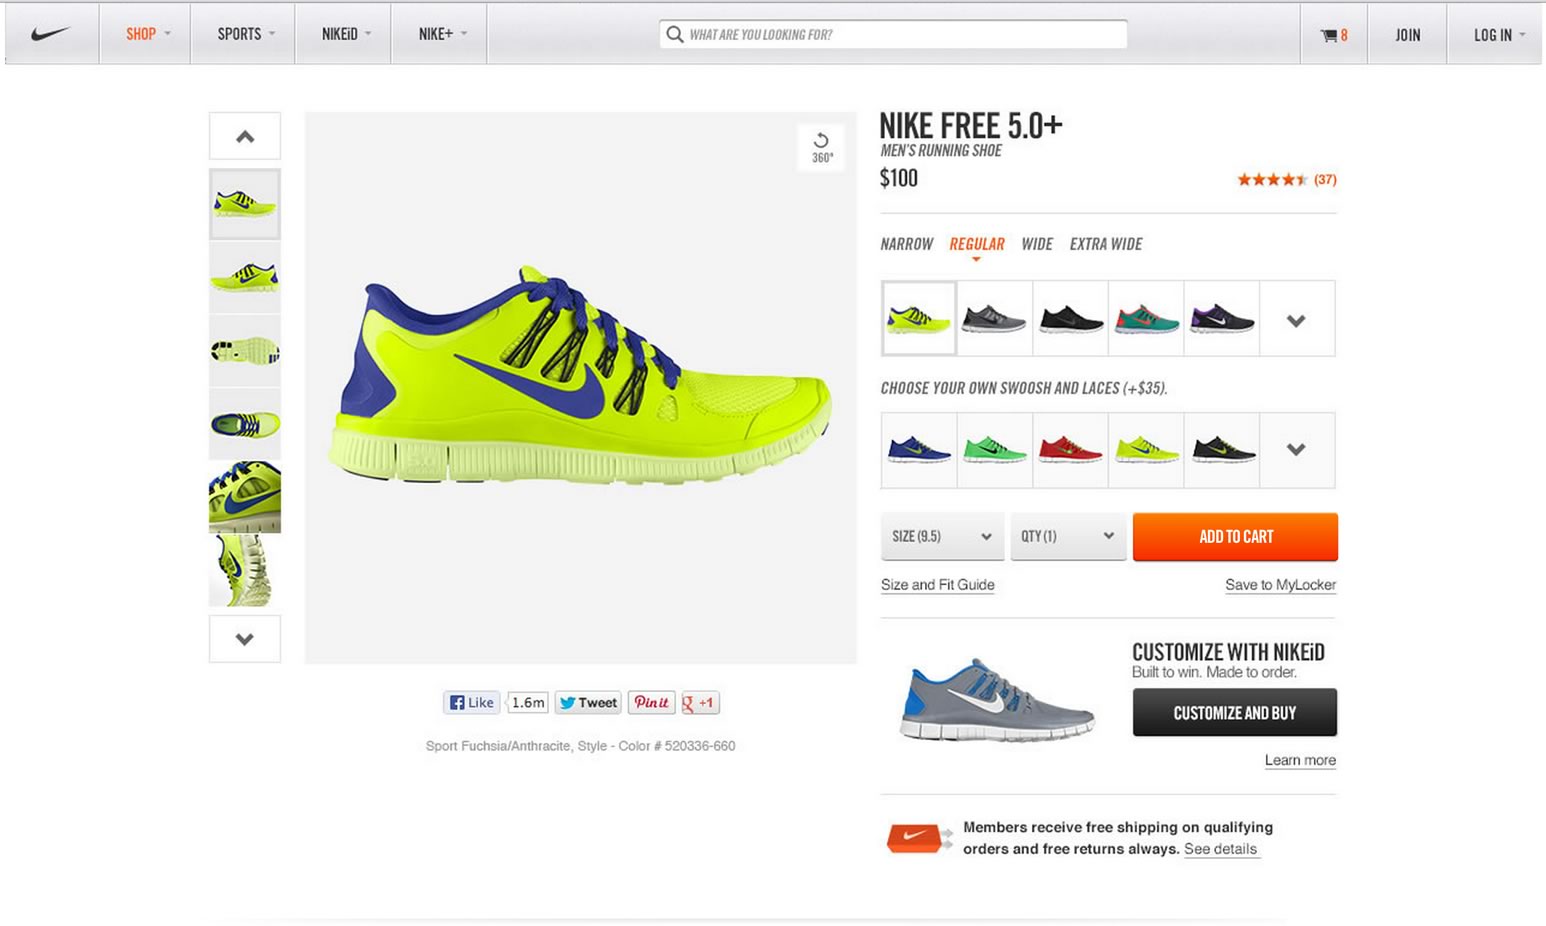This screenshot has width=1546, height=926.
Task: Expand more shoe colors with chevron
Action: [1296, 320]
